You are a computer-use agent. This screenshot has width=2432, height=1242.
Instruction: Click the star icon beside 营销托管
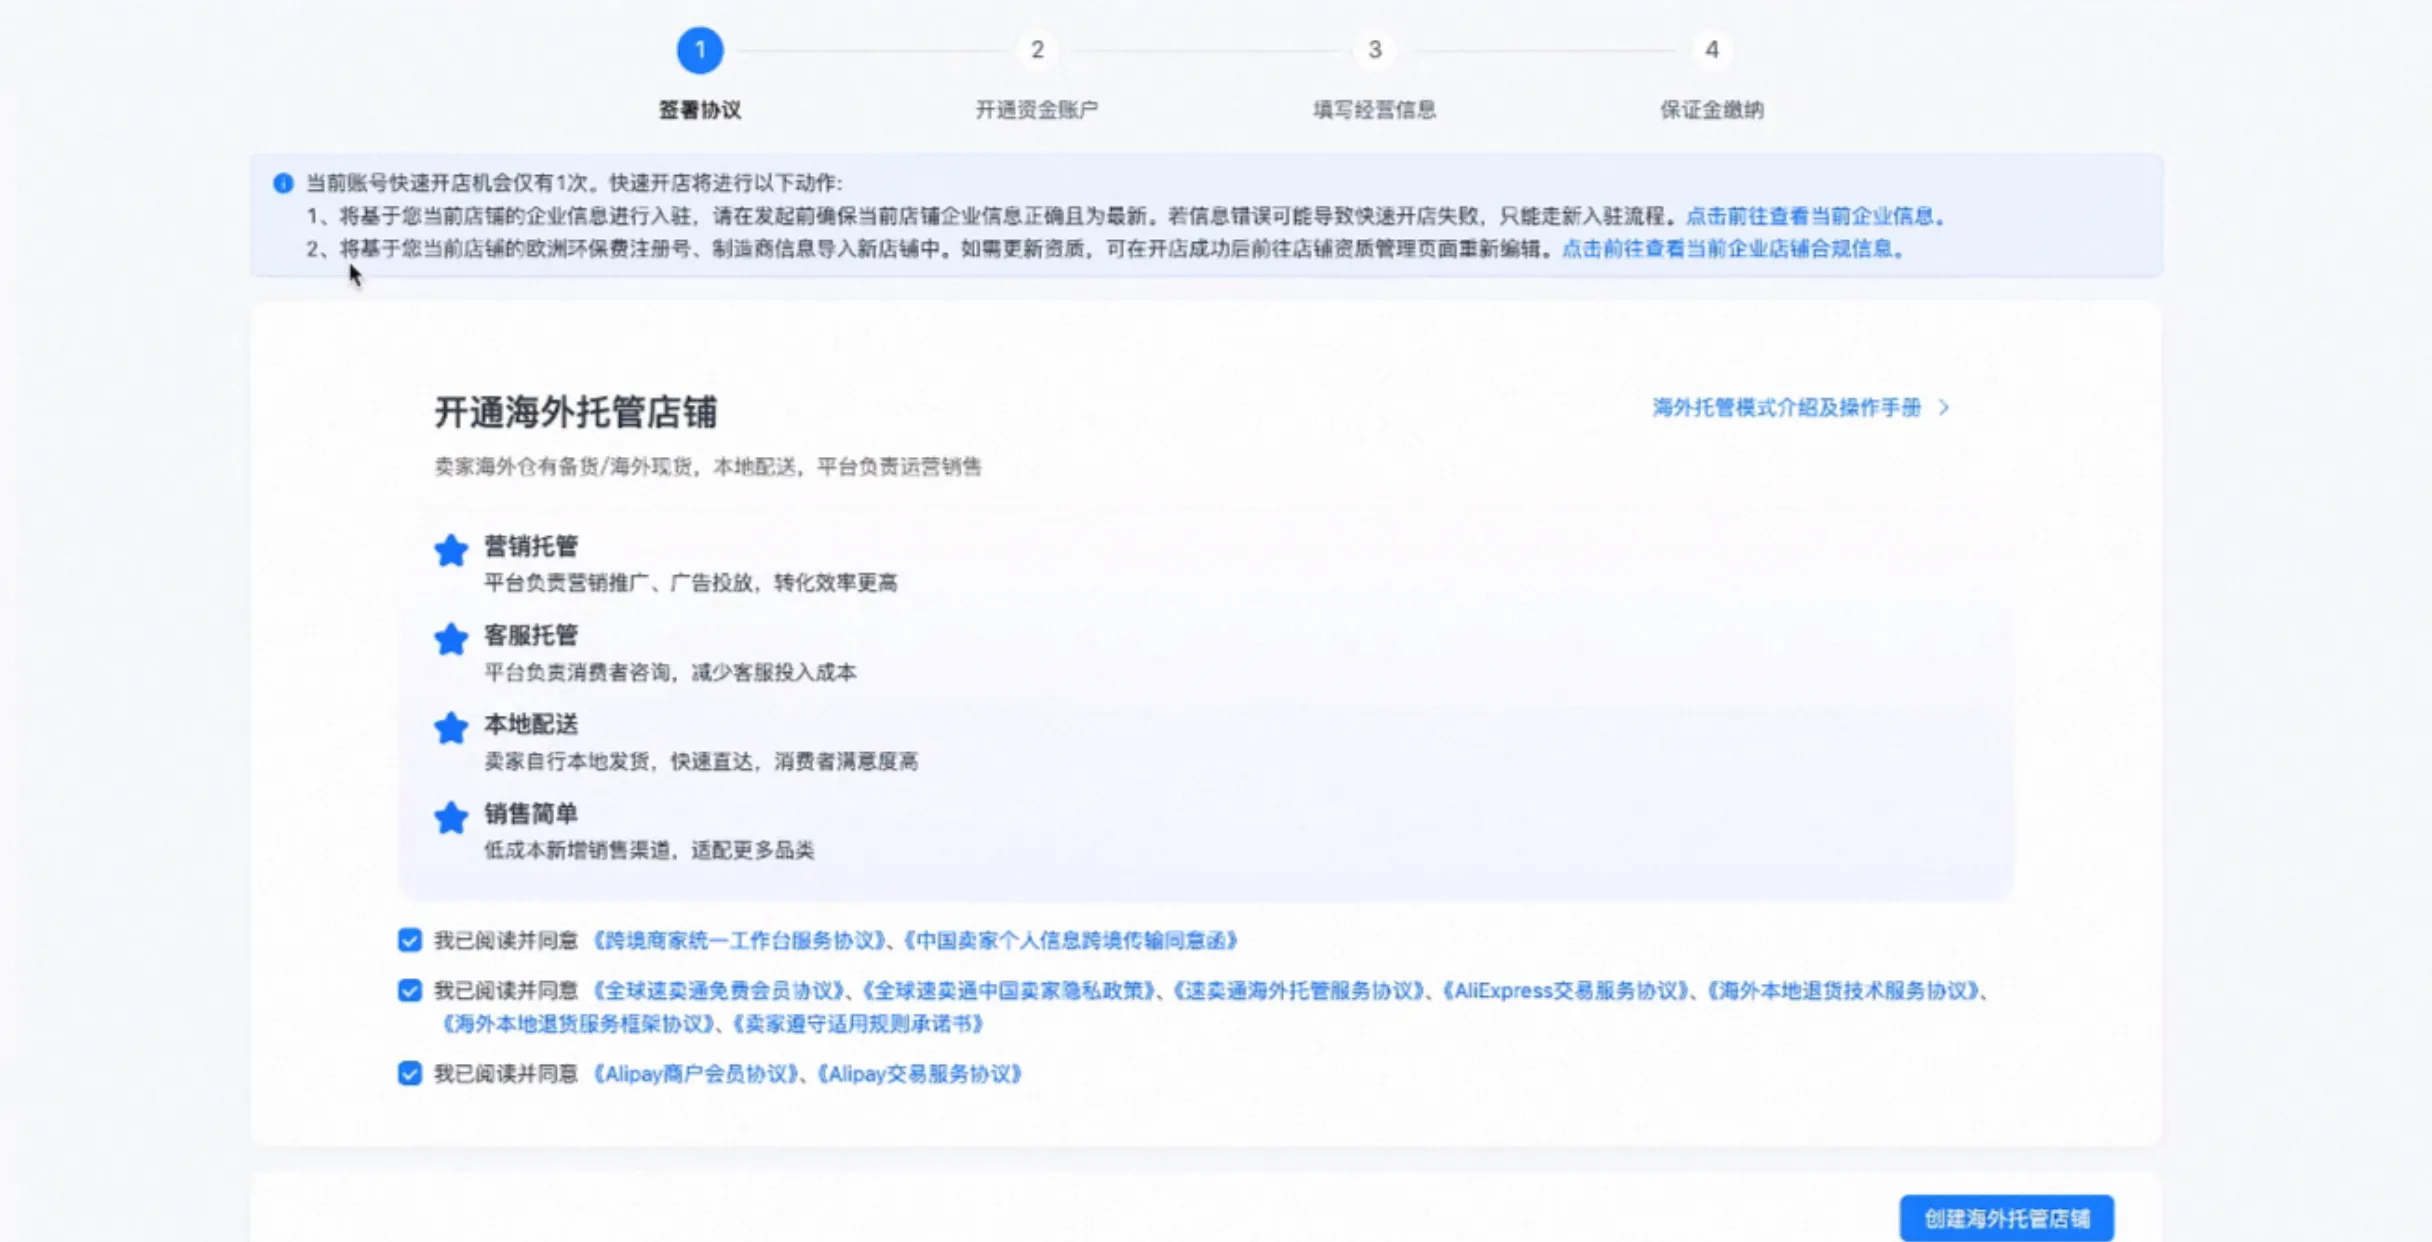tap(451, 550)
